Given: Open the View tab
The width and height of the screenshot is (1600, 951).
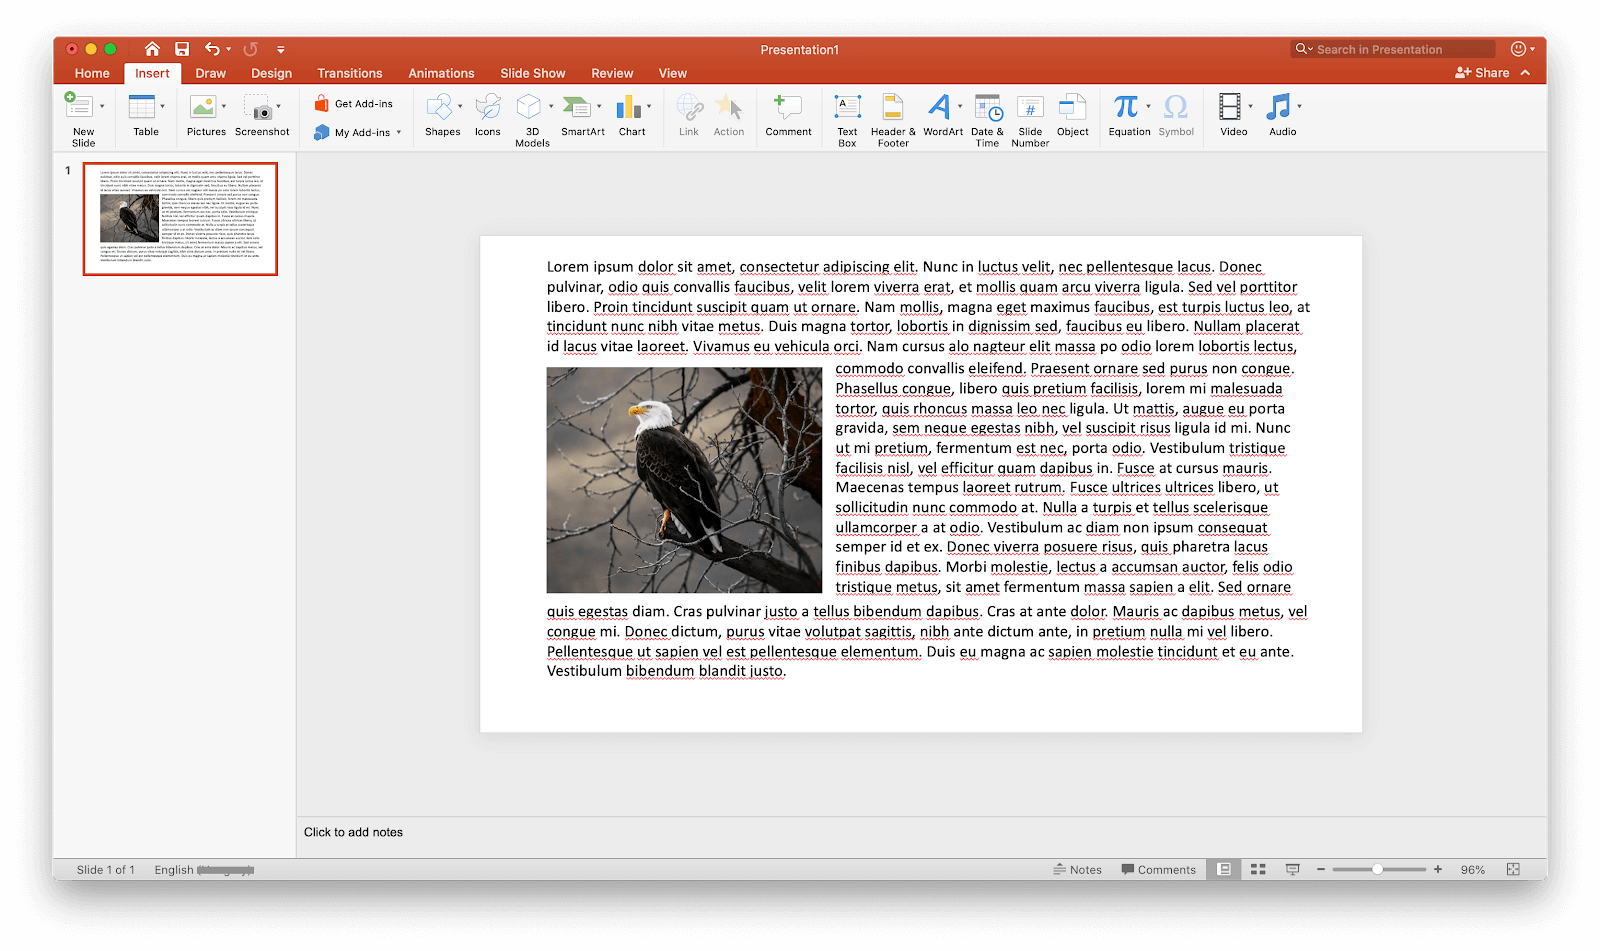Looking at the screenshot, I should pyautogui.click(x=673, y=73).
